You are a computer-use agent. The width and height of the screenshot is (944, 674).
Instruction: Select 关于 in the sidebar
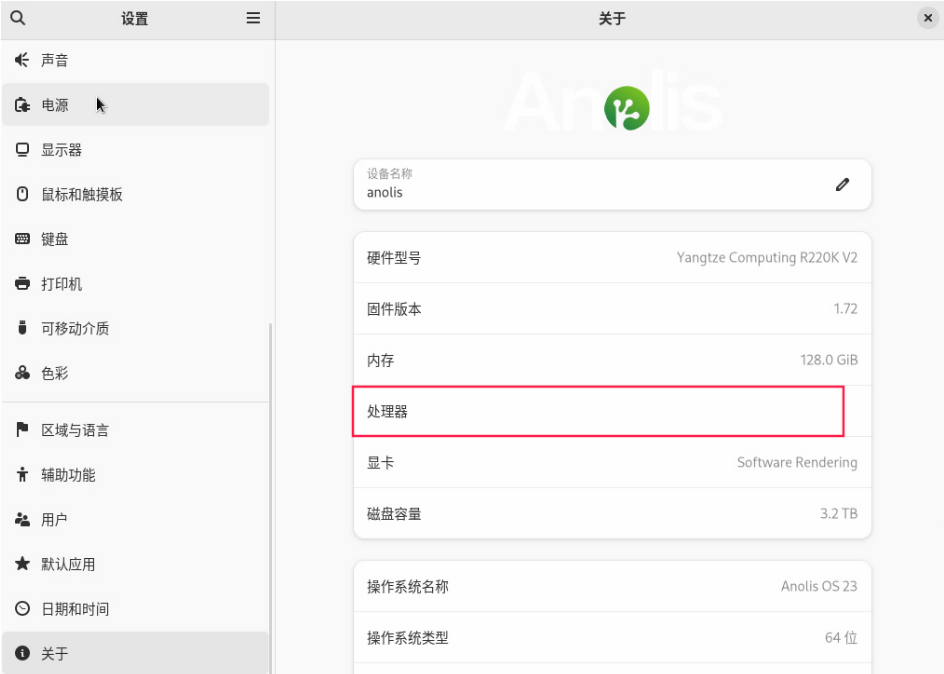54,653
